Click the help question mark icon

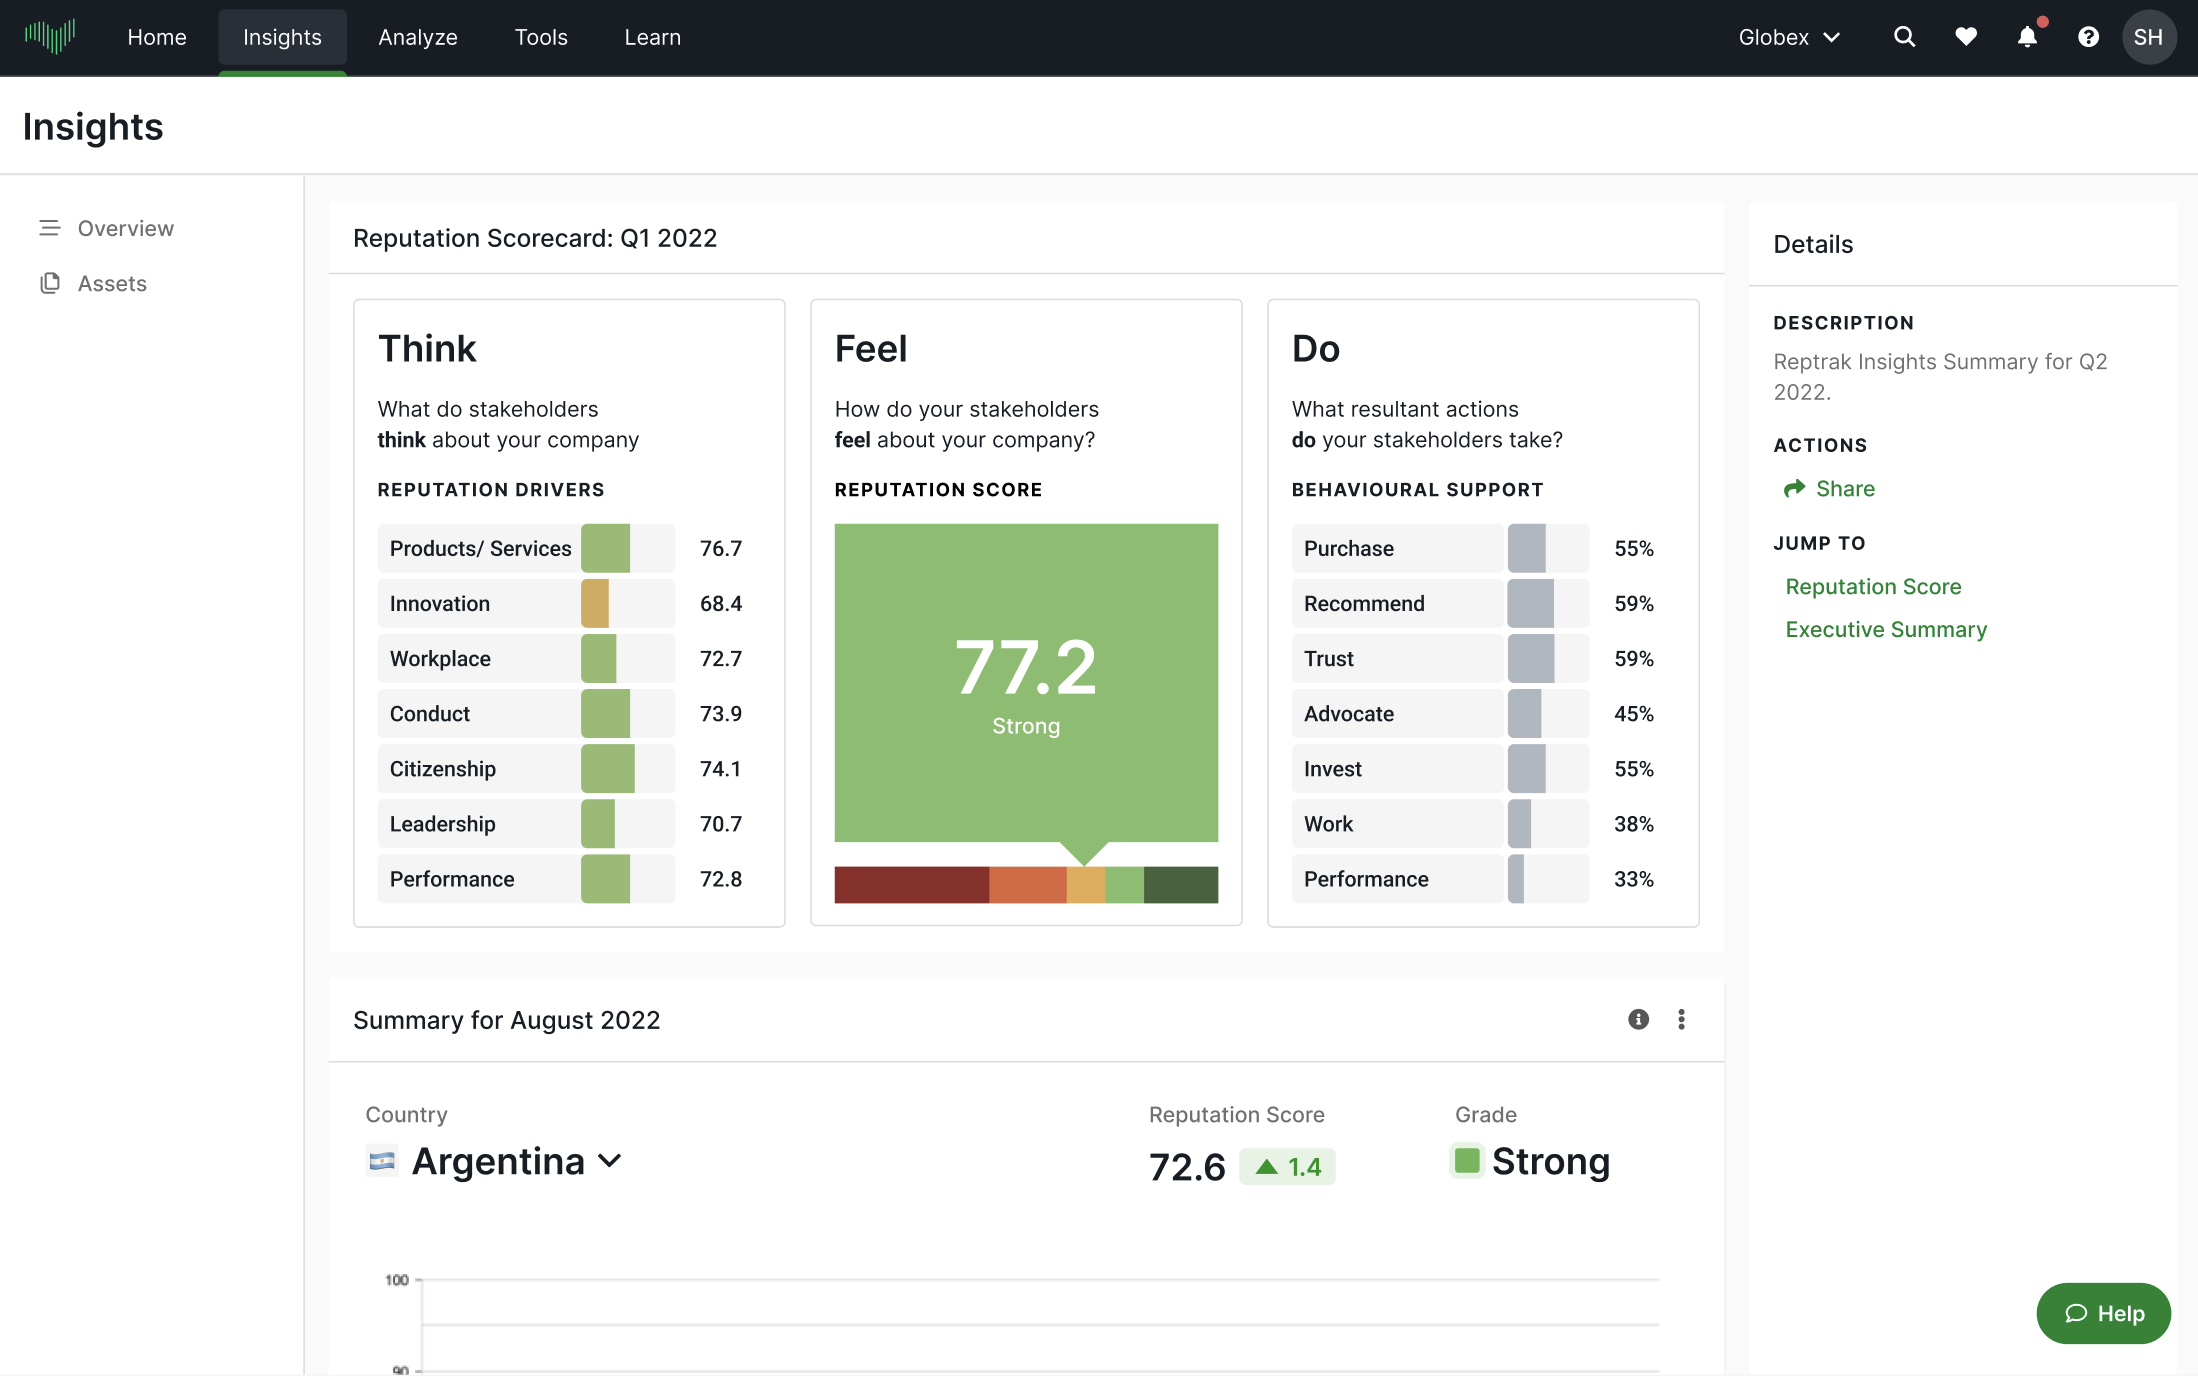coord(2088,37)
